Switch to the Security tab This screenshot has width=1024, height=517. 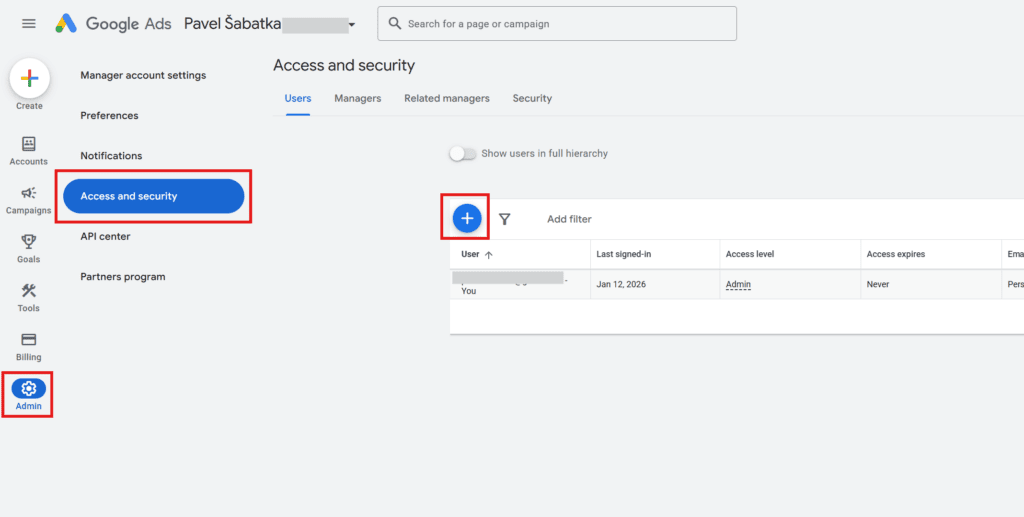point(532,98)
